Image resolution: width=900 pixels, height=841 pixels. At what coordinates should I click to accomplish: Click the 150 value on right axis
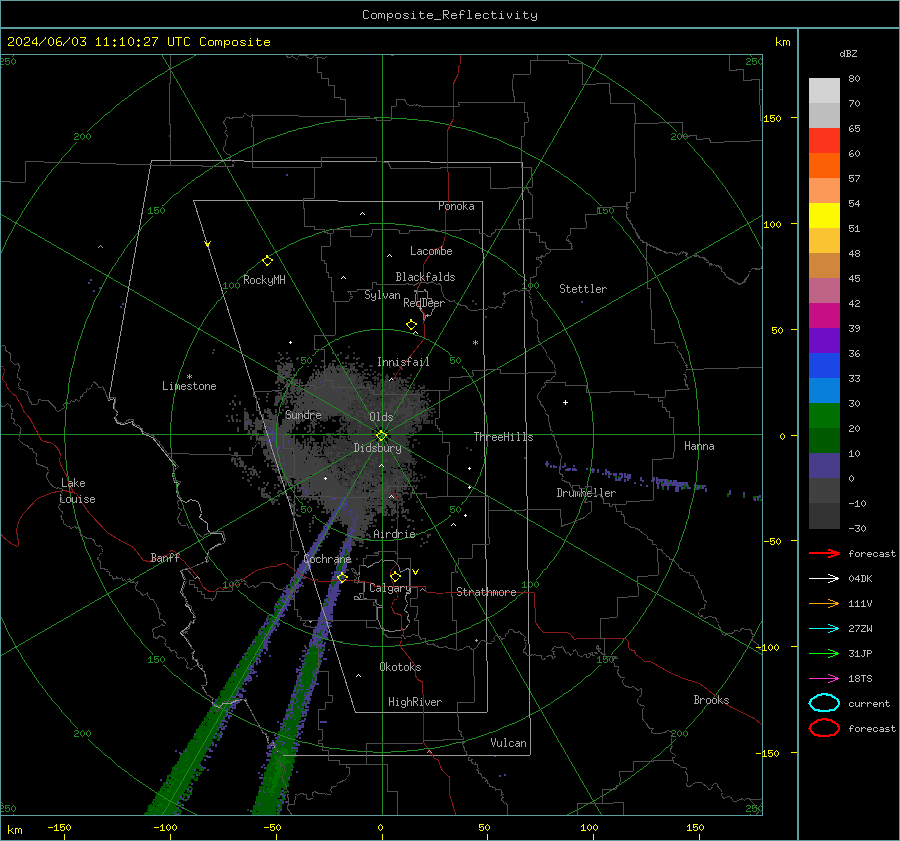[x=772, y=118]
